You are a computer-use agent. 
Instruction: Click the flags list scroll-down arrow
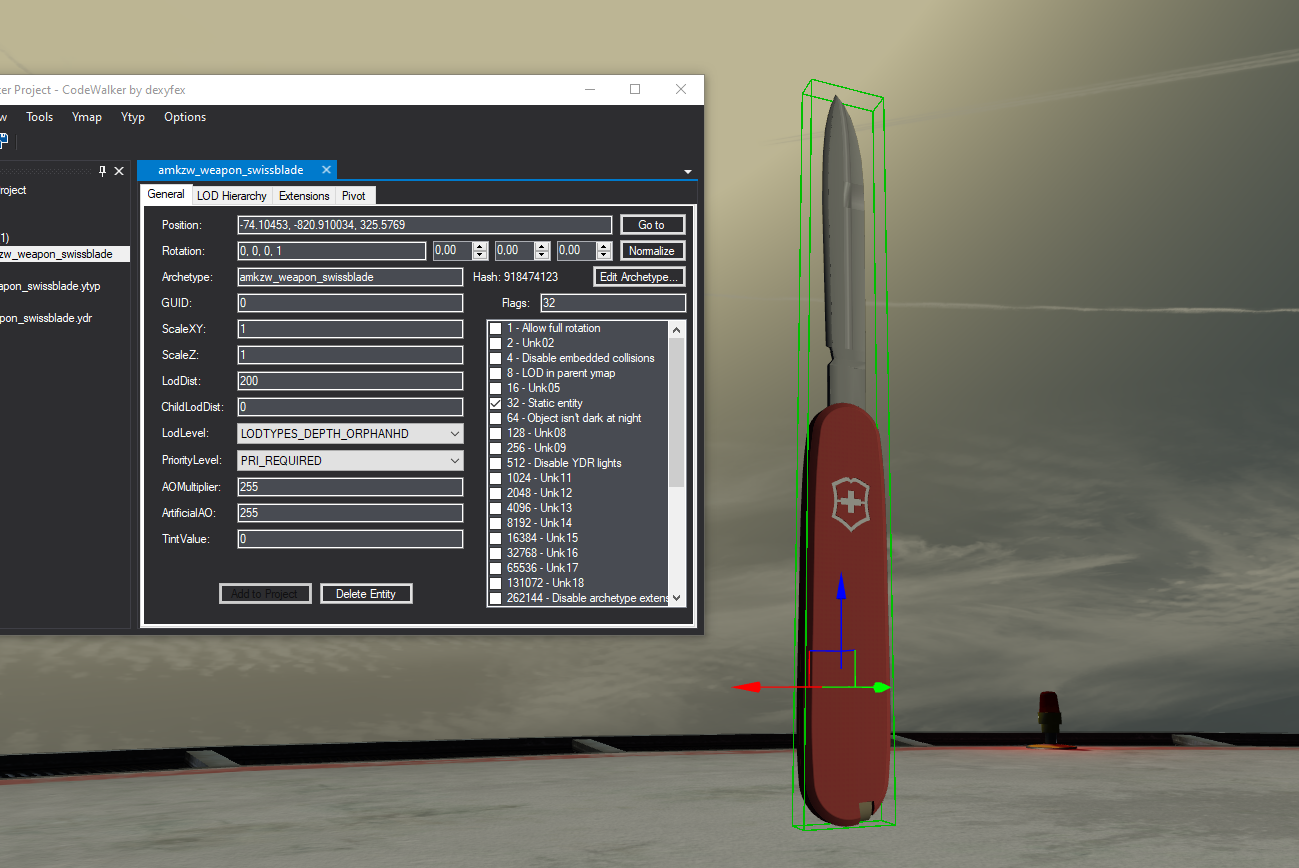tap(677, 598)
